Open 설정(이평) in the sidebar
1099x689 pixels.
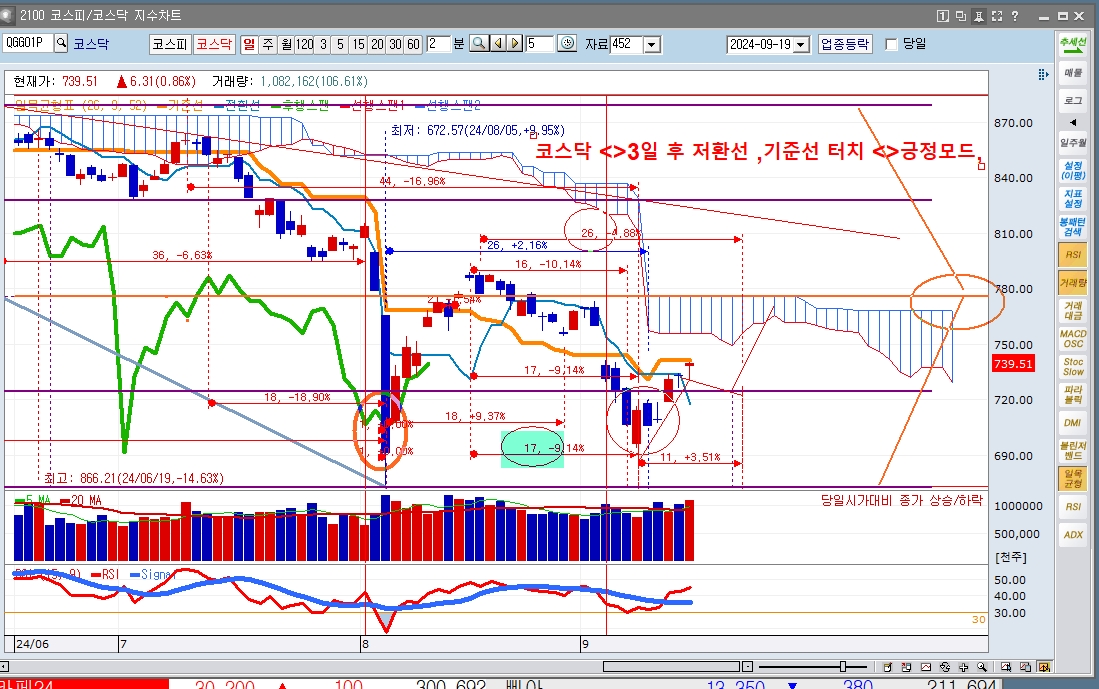[1072, 170]
